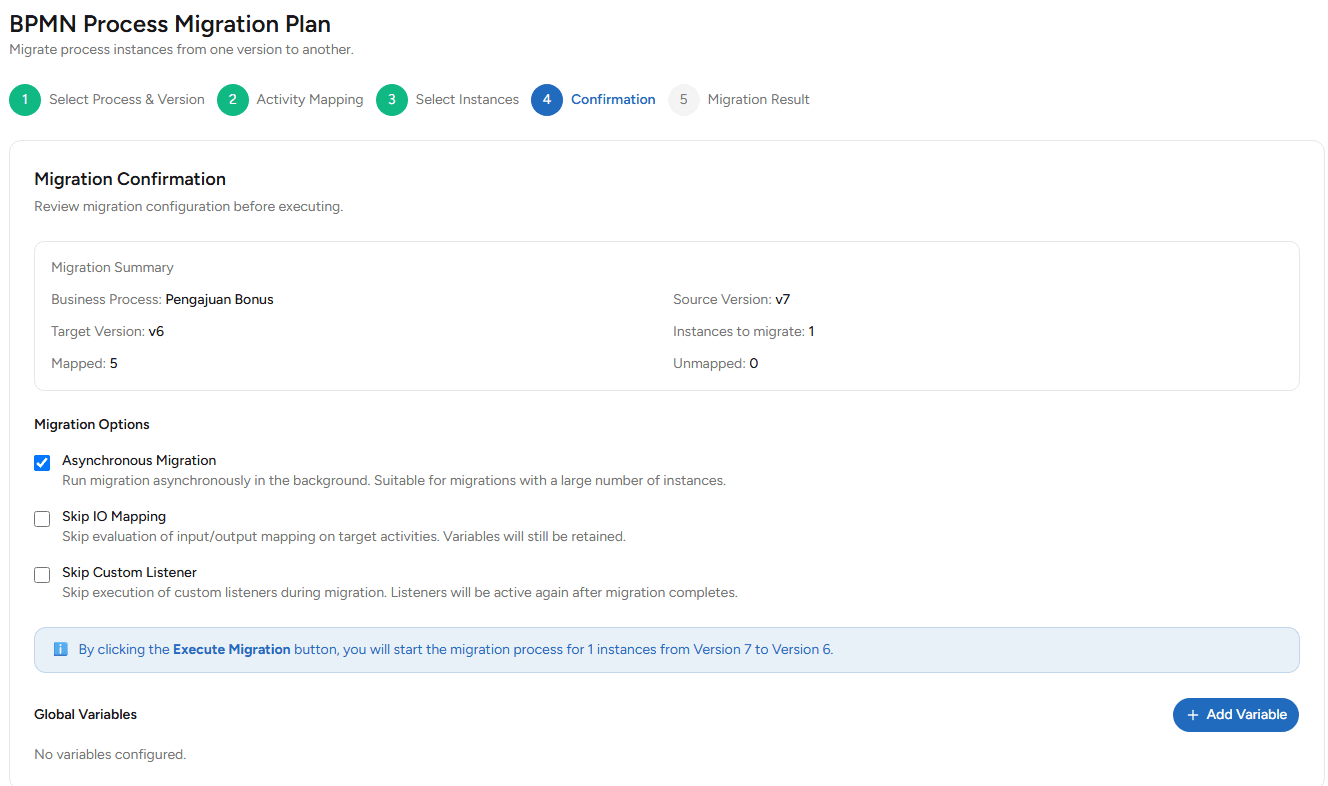Go to Select Process & Version step
Image resolution: width=1328 pixels, height=786 pixels.
tap(127, 100)
